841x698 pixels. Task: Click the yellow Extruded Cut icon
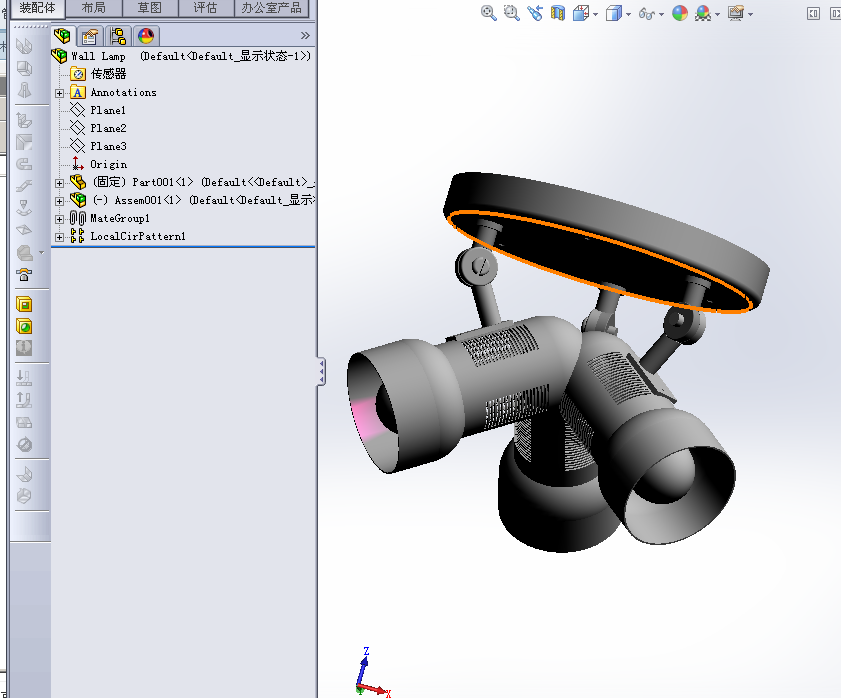click(24, 304)
